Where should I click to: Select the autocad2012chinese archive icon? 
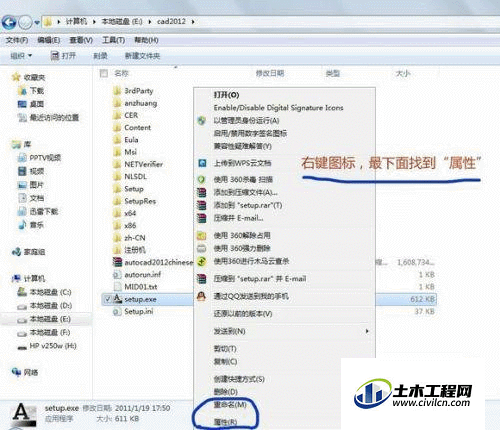pyautogui.click(x=117, y=262)
